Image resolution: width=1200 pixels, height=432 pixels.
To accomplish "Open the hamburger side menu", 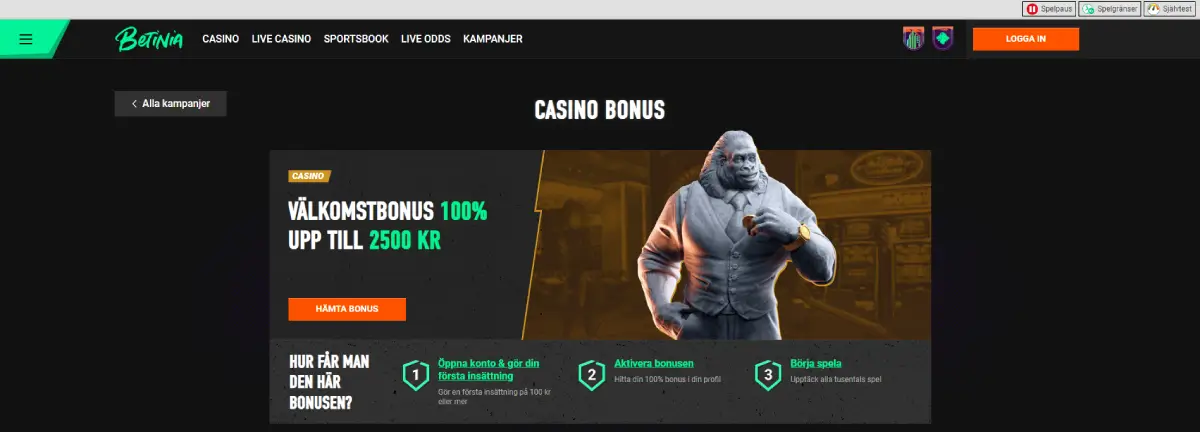I will click(x=26, y=39).
